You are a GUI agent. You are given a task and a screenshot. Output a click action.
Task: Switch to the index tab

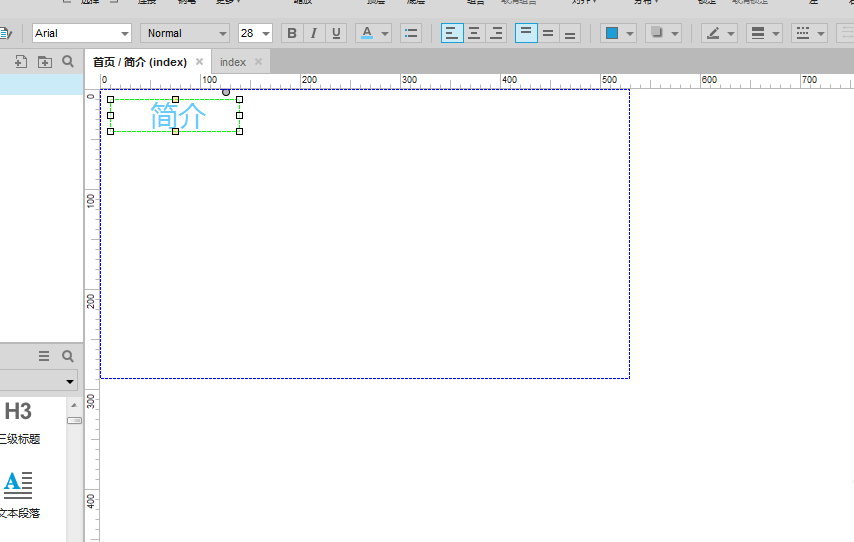(233, 62)
